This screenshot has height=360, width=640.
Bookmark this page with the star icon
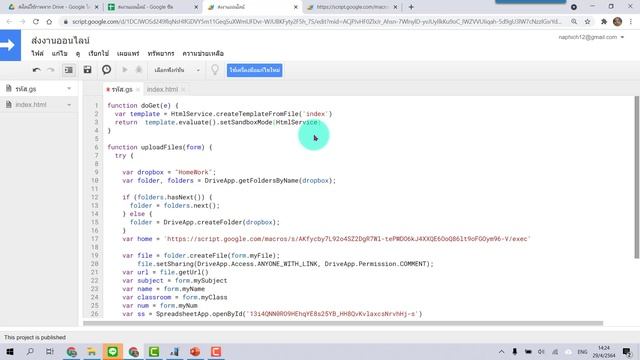tap(587, 22)
